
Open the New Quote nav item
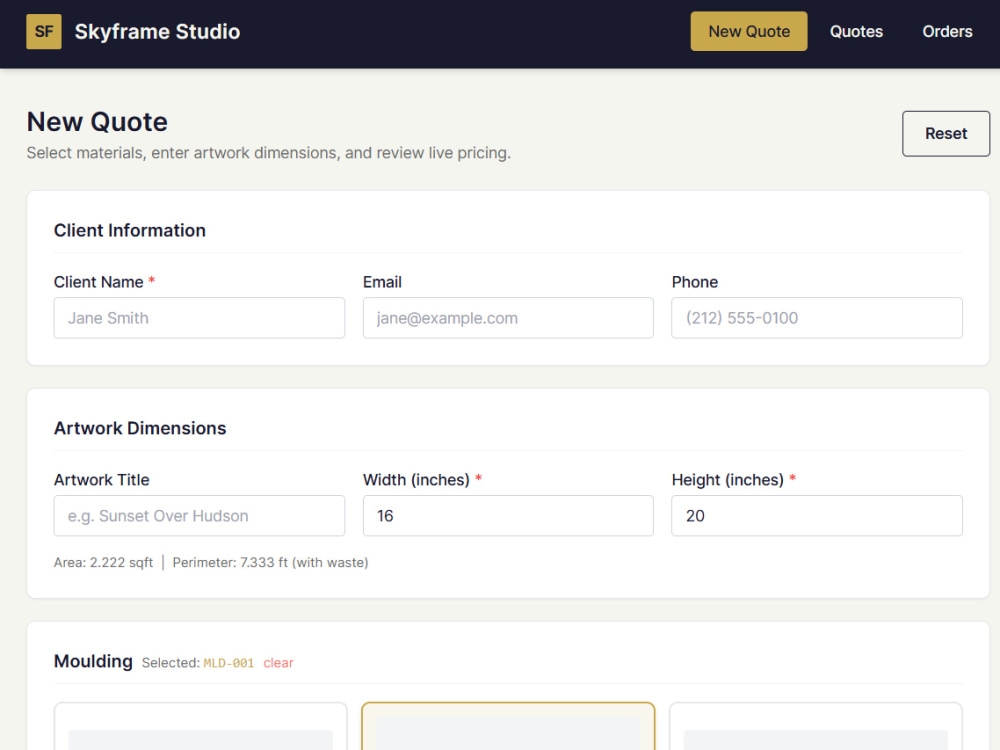pyautogui.click(x=749, y=31)
